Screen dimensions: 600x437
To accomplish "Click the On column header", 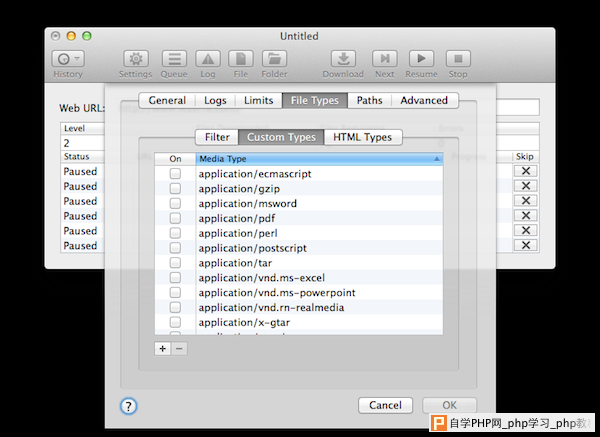I will click(x=175, y=159).
